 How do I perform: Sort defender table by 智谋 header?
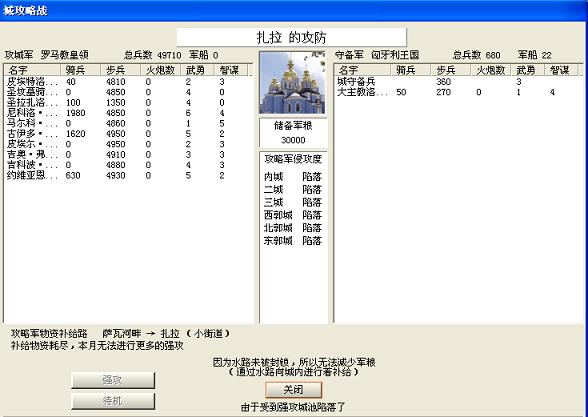point(561,70)
